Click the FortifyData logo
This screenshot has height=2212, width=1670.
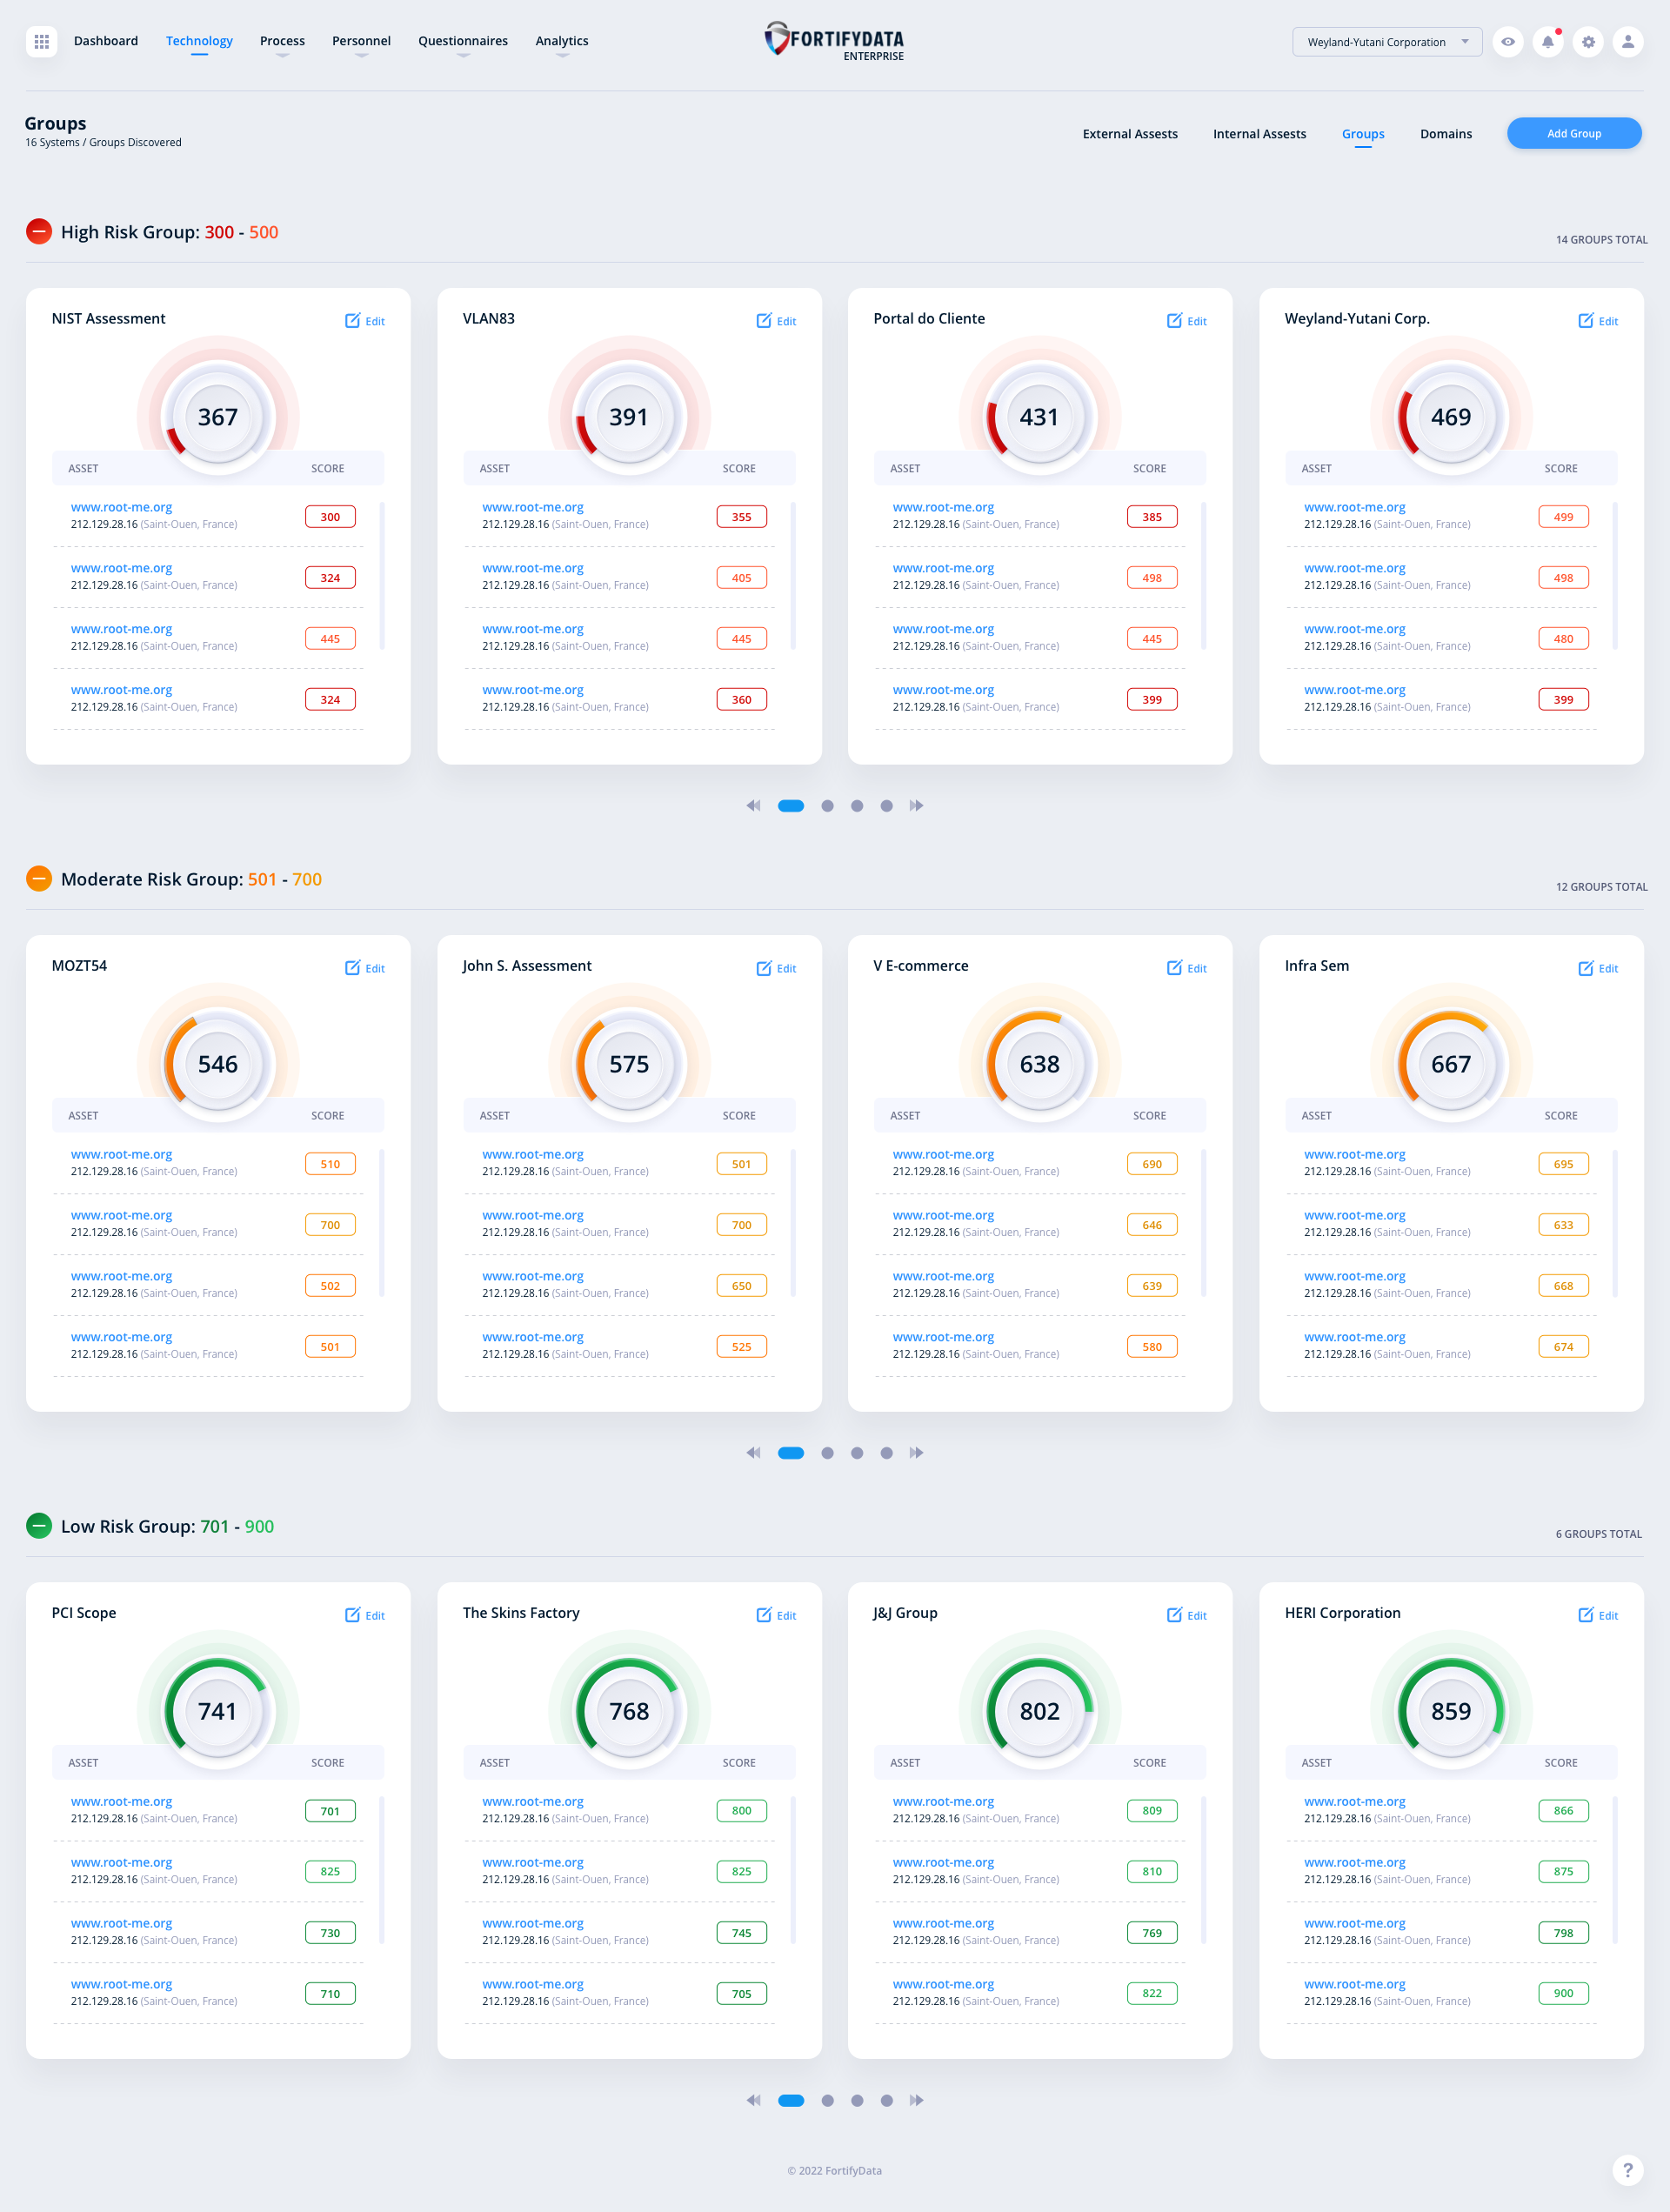tap(834, 40)
